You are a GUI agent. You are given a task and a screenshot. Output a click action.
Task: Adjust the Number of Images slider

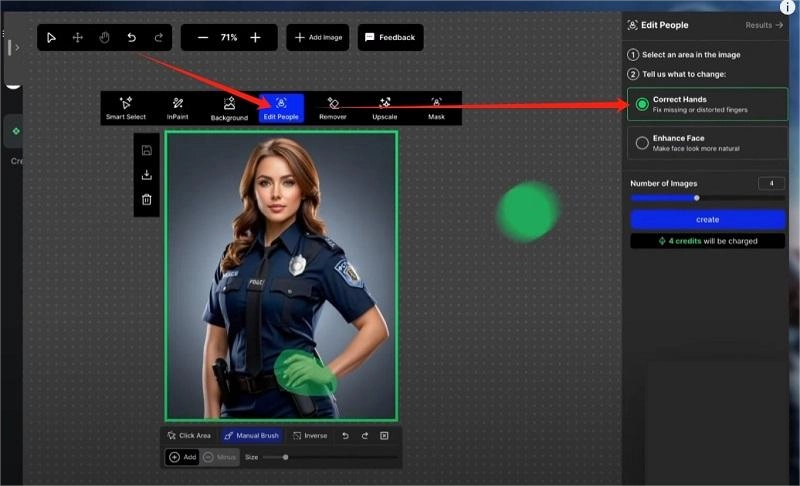click(697, 198)
